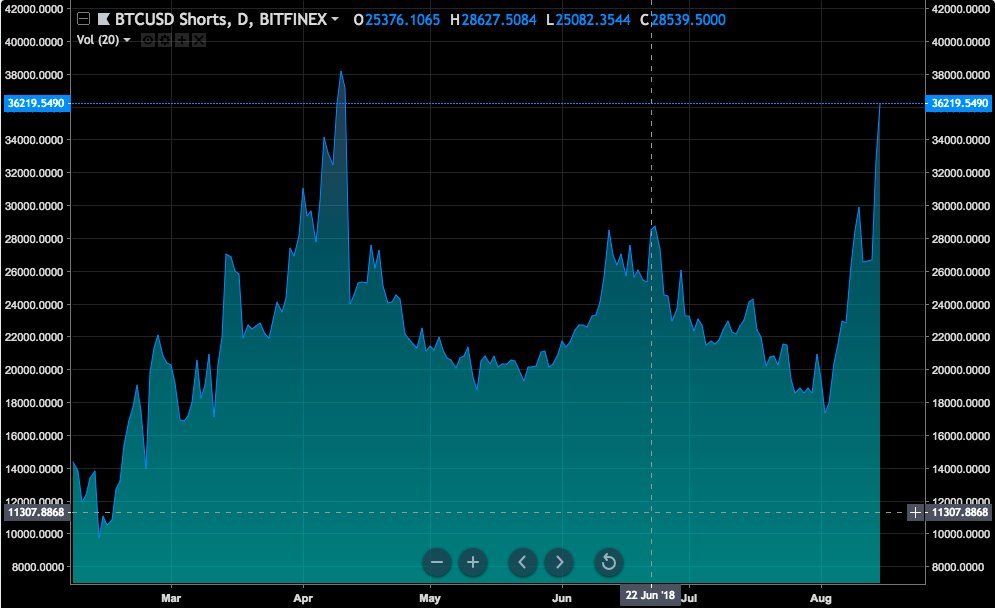Click the high value H28627.5084
Viewport: 995px width, 608px height.
[493, 20]
